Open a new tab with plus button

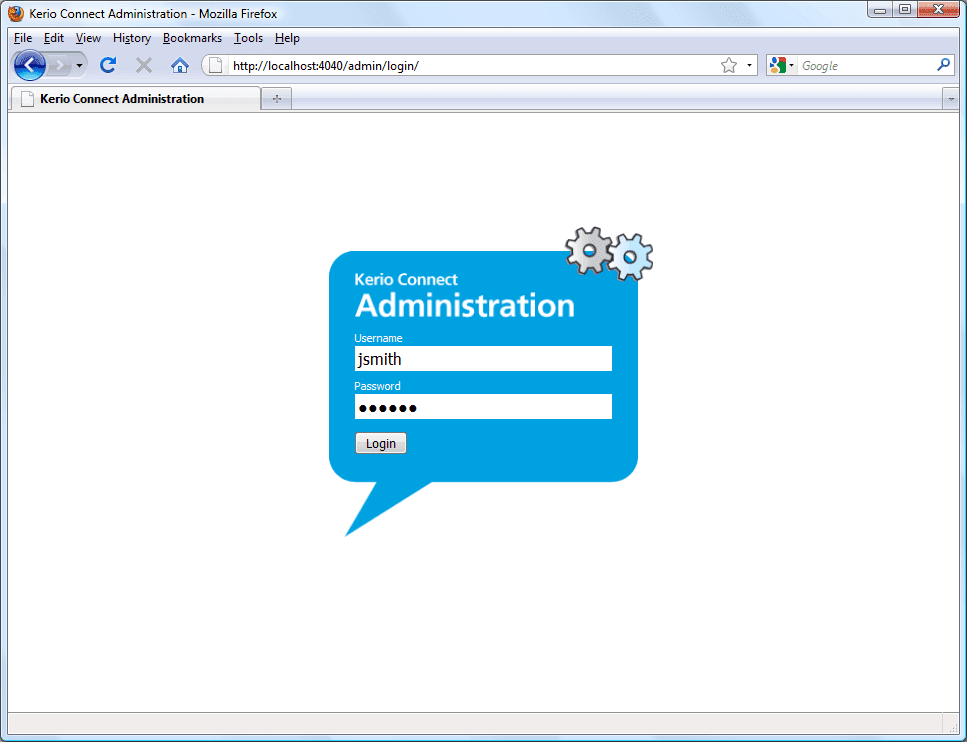point(277,99)
